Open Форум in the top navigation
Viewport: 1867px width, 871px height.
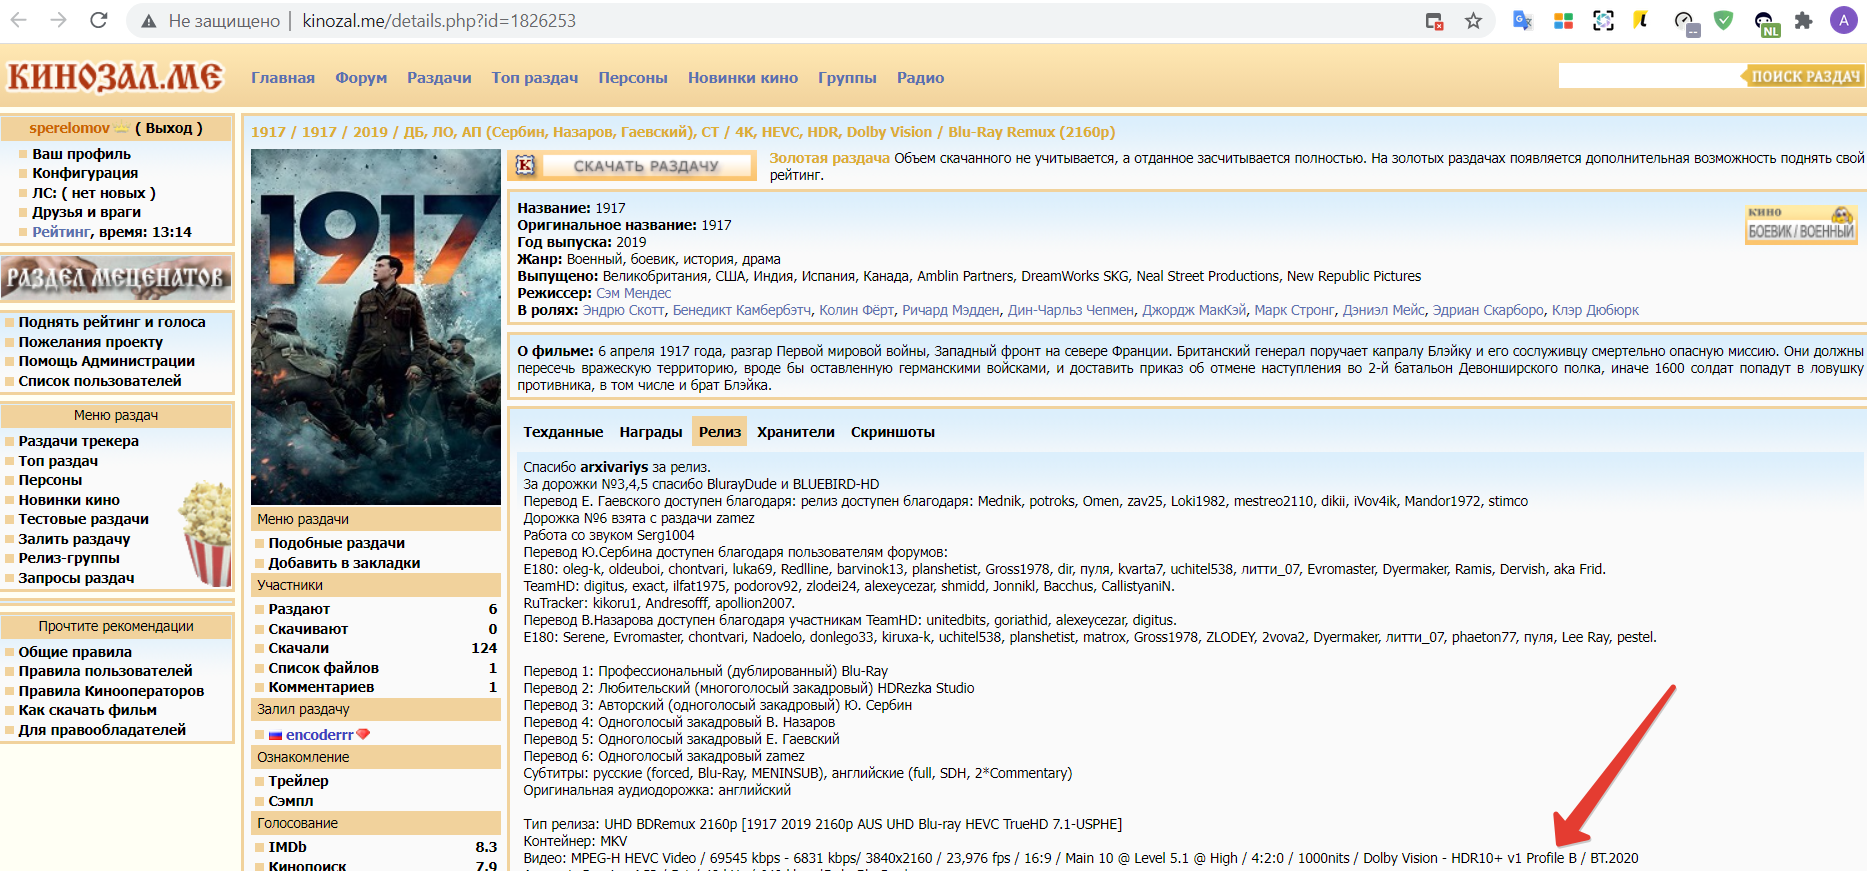360,78
